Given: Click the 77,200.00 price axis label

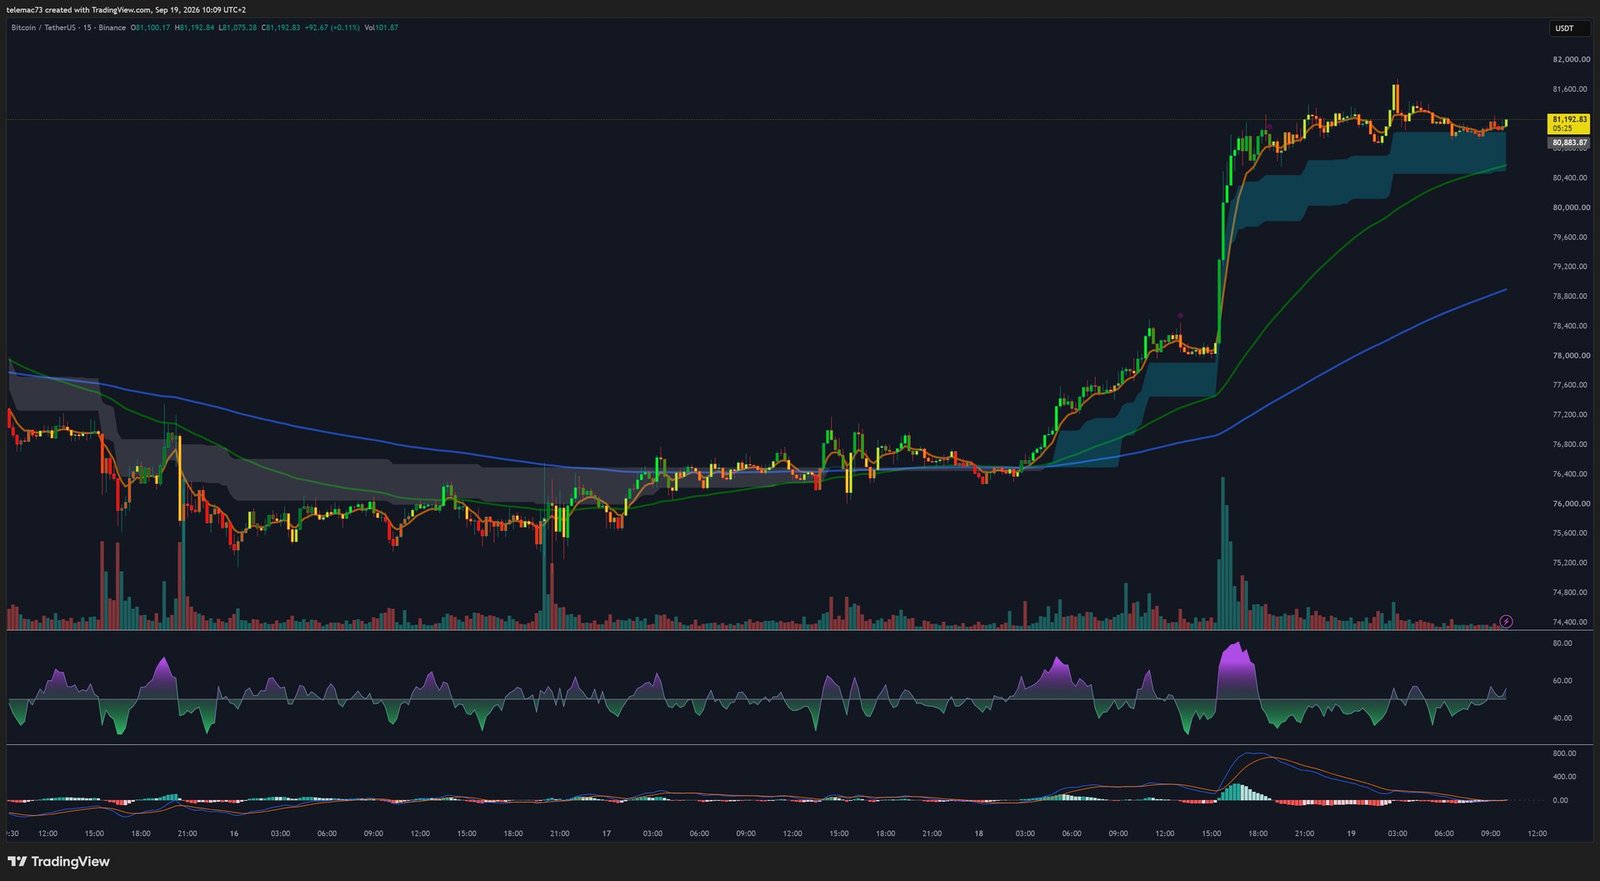Looking at the screenshot, I should 1571,414.
